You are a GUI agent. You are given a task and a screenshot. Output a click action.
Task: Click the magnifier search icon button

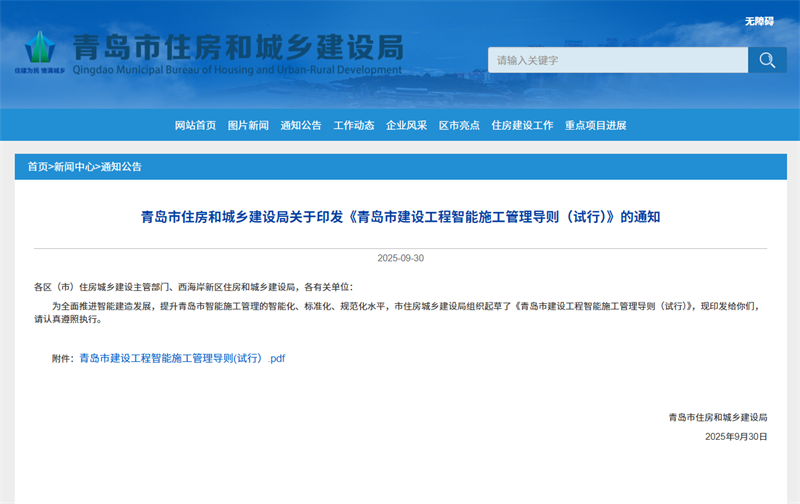point(767,60)
